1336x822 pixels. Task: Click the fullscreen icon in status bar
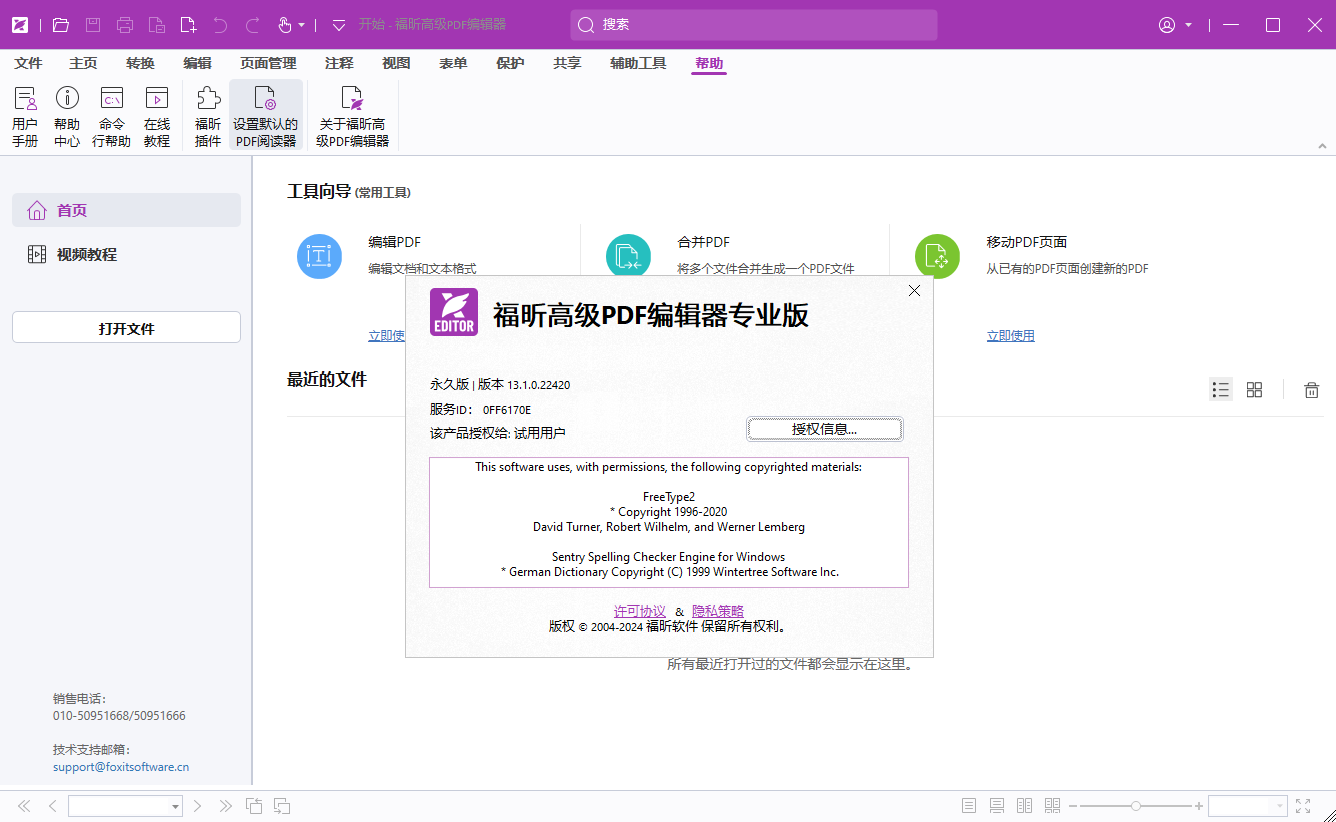[x=1303, y=806]
